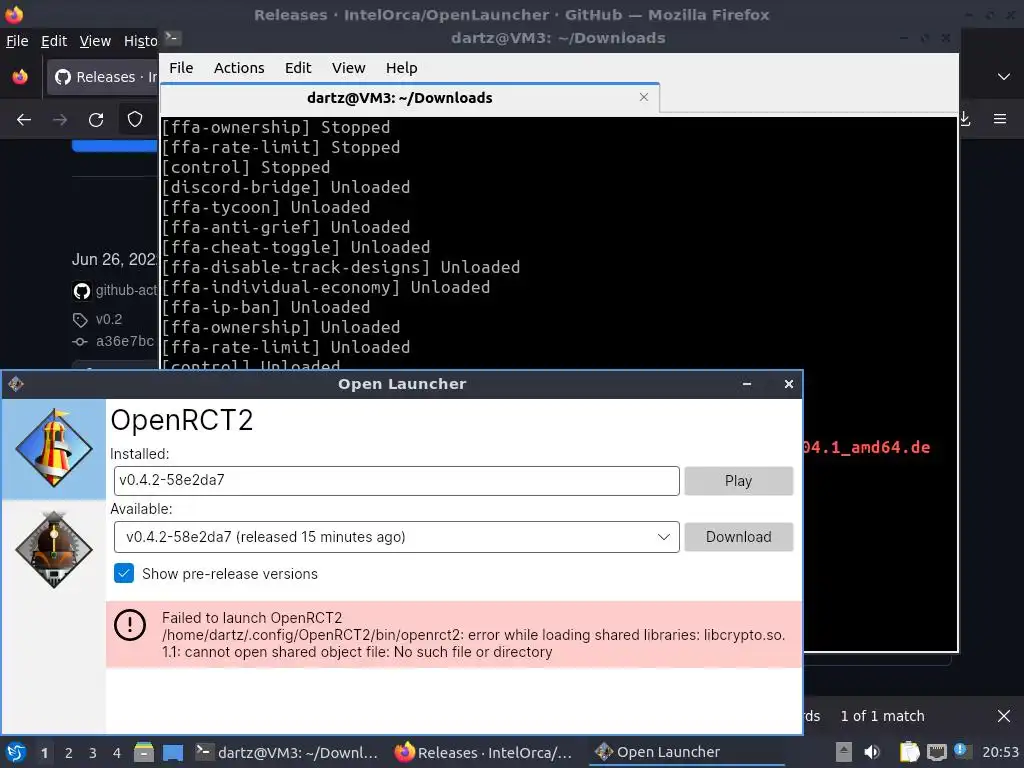Reload the page in Firefox
The image size is (1024, 768).
coord(96,120)
